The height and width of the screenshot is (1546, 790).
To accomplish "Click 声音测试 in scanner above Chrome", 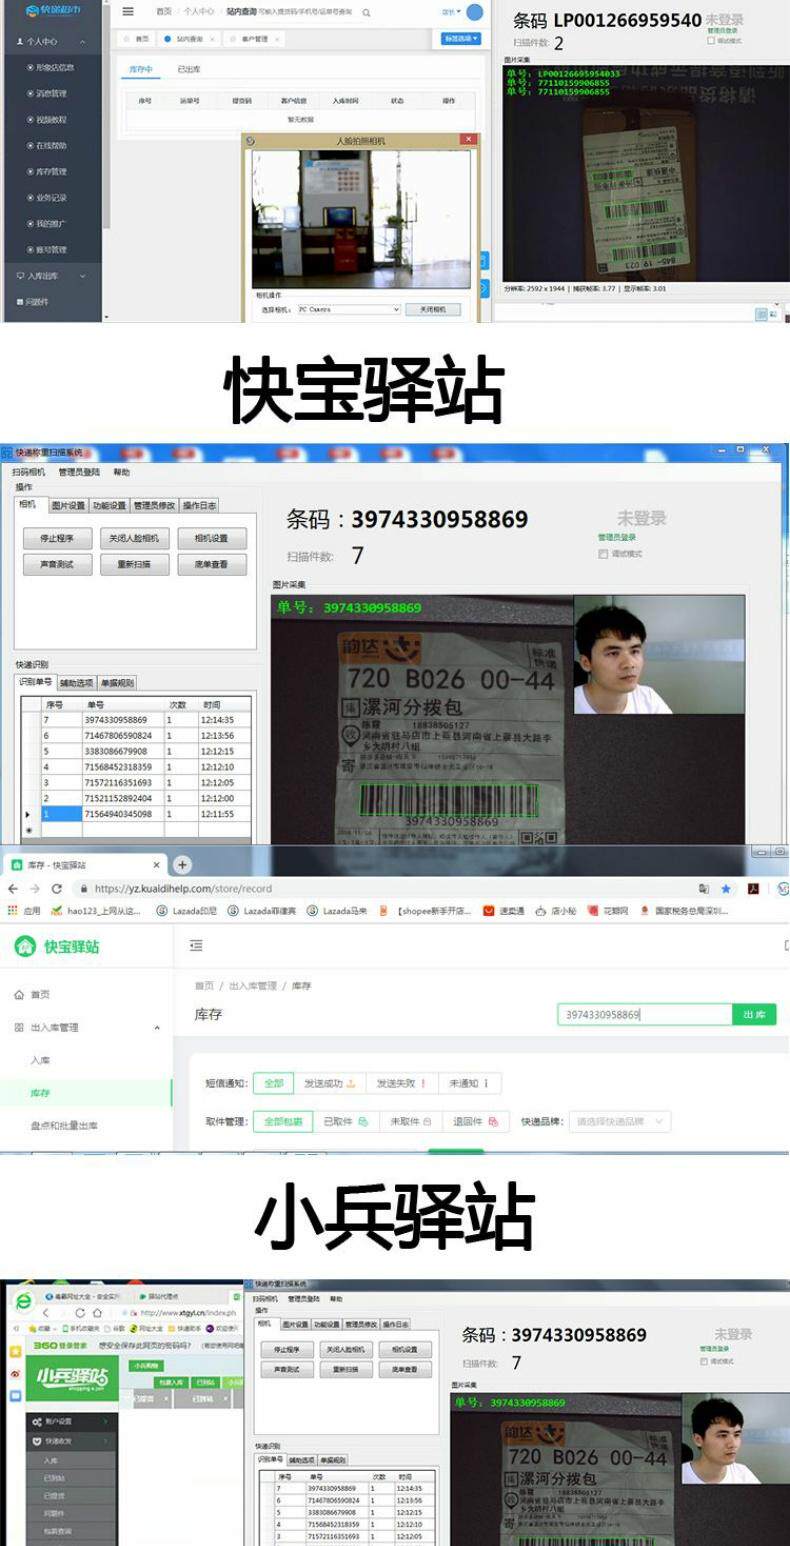I will tap(57, 564).
